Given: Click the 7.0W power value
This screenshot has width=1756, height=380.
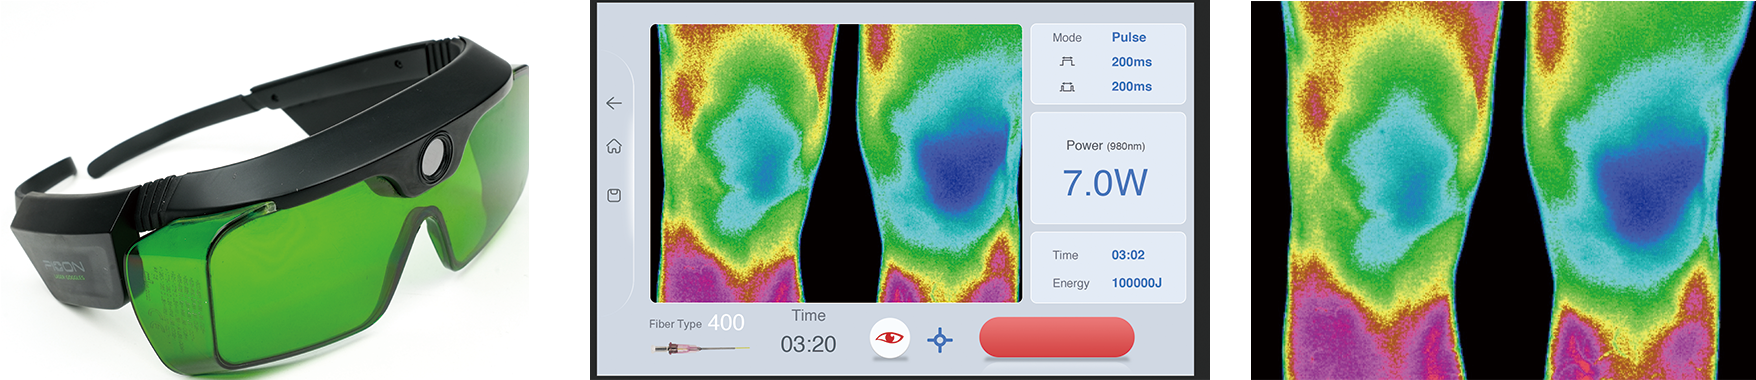Looking at the screenshot, I should coord(1105,183).
